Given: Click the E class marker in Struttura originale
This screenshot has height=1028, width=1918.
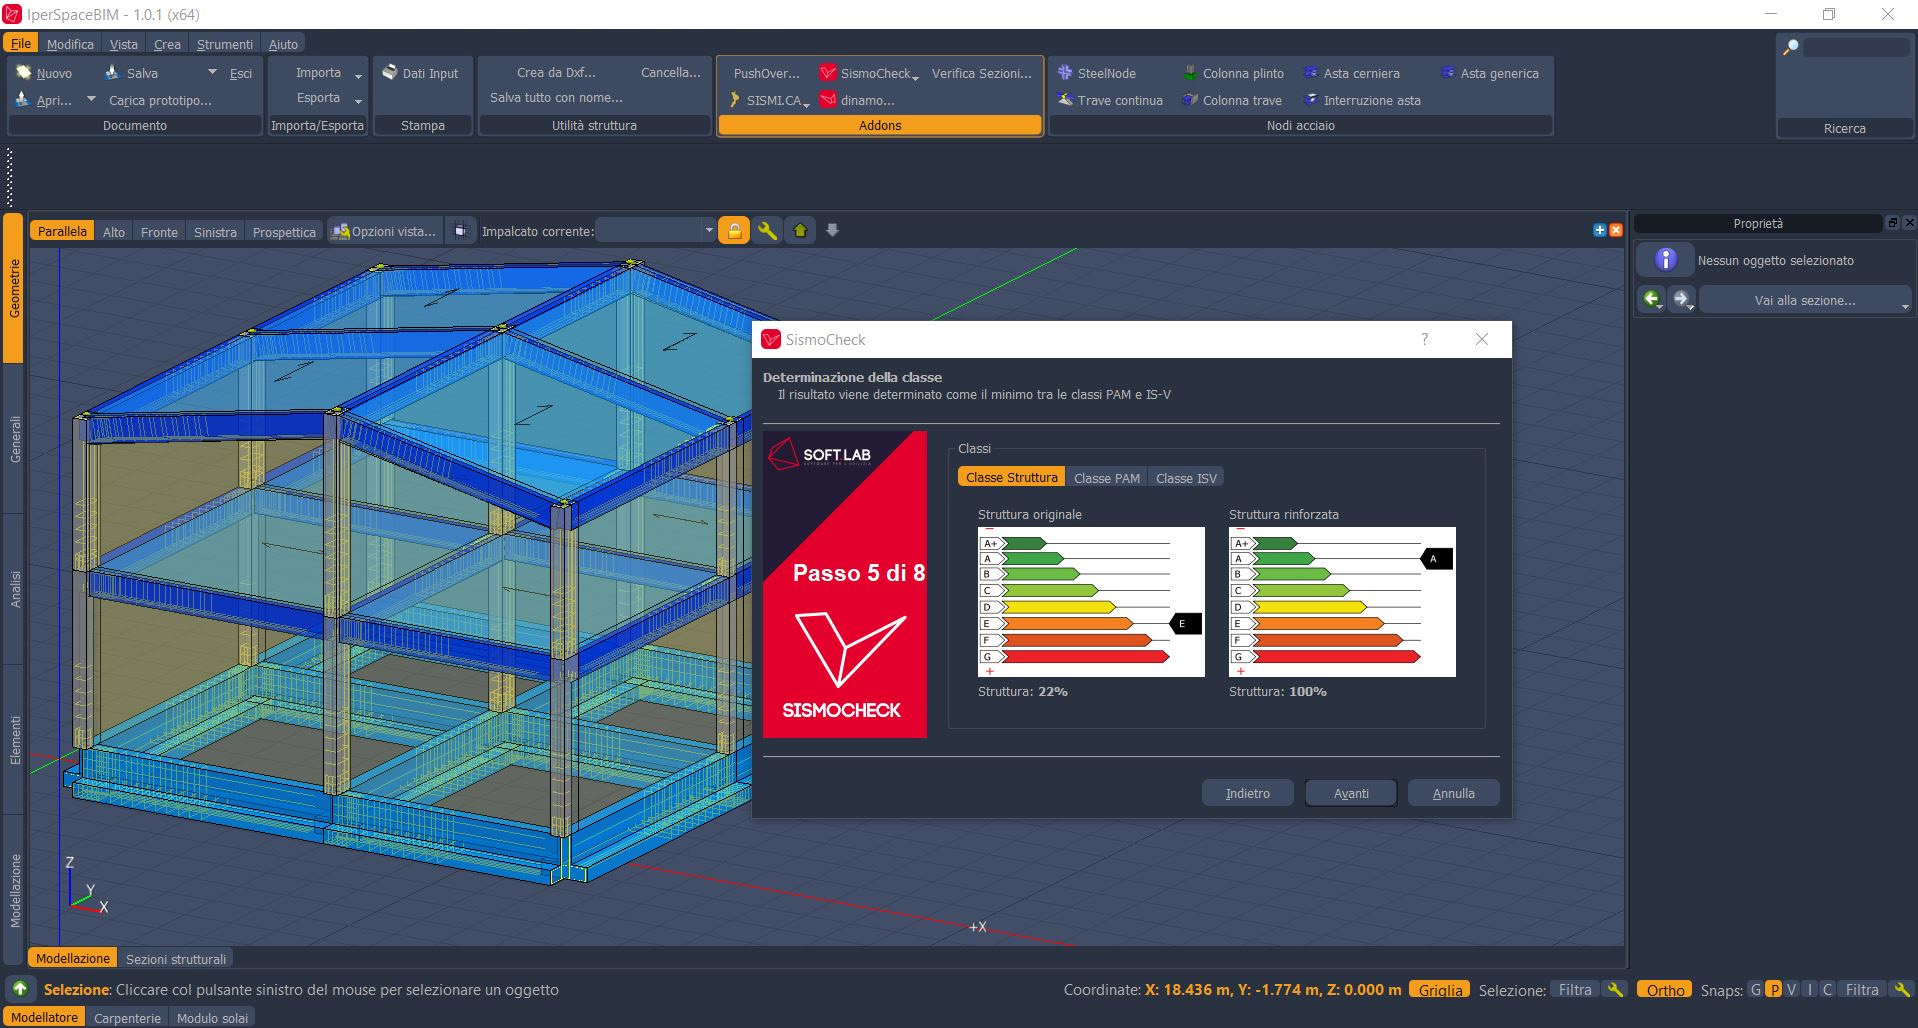Looking at the screenshot, I should 1185,624.
